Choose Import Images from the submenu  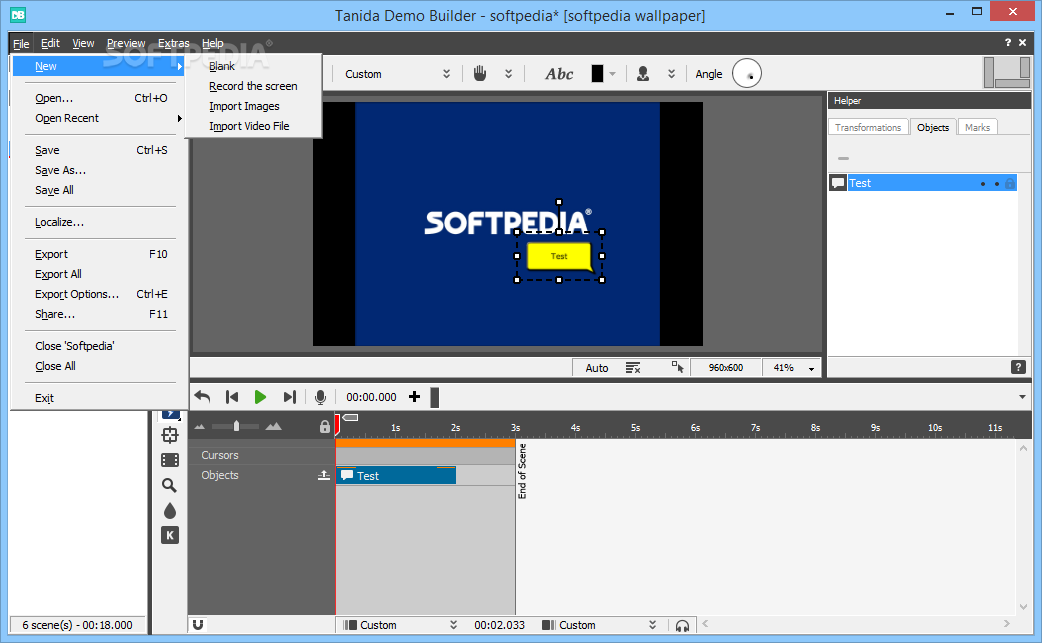point(245,106)
